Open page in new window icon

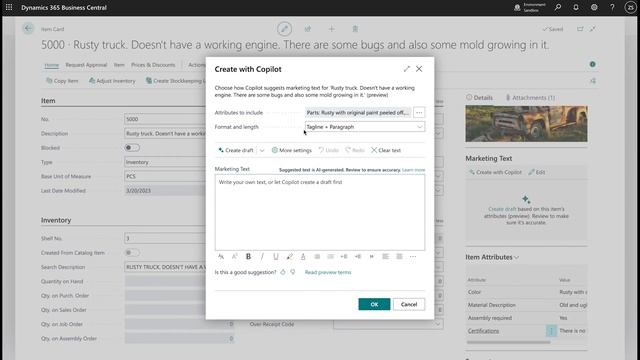(580, 29)
